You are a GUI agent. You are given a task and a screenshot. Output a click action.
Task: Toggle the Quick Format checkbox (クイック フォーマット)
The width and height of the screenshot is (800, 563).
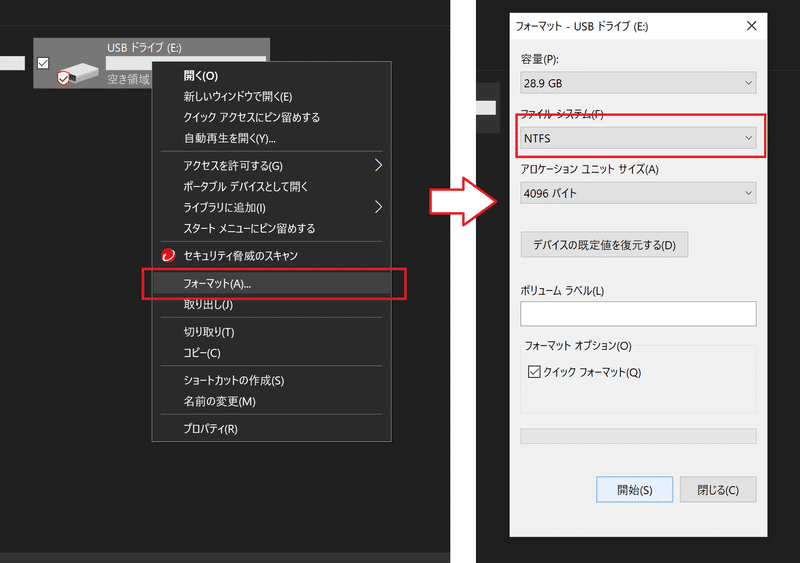click(x=534, y=372)
